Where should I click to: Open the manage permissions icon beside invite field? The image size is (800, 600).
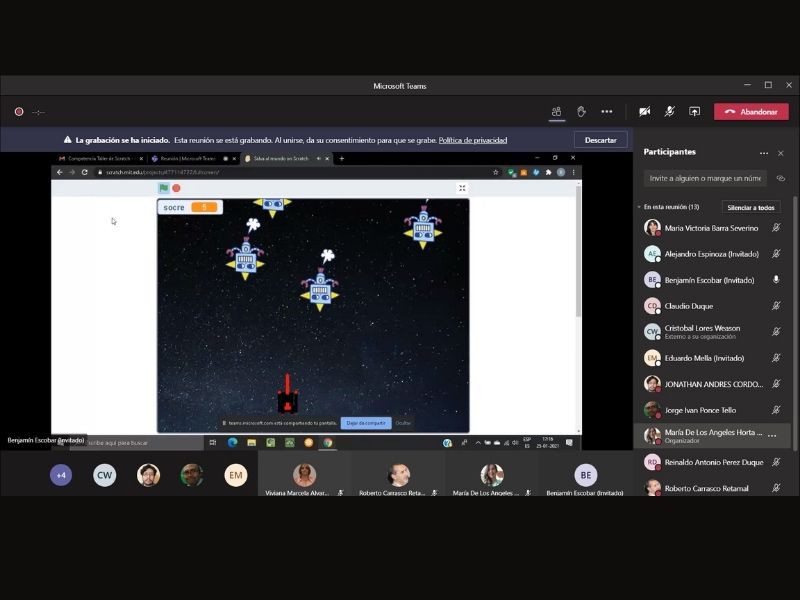781,178
